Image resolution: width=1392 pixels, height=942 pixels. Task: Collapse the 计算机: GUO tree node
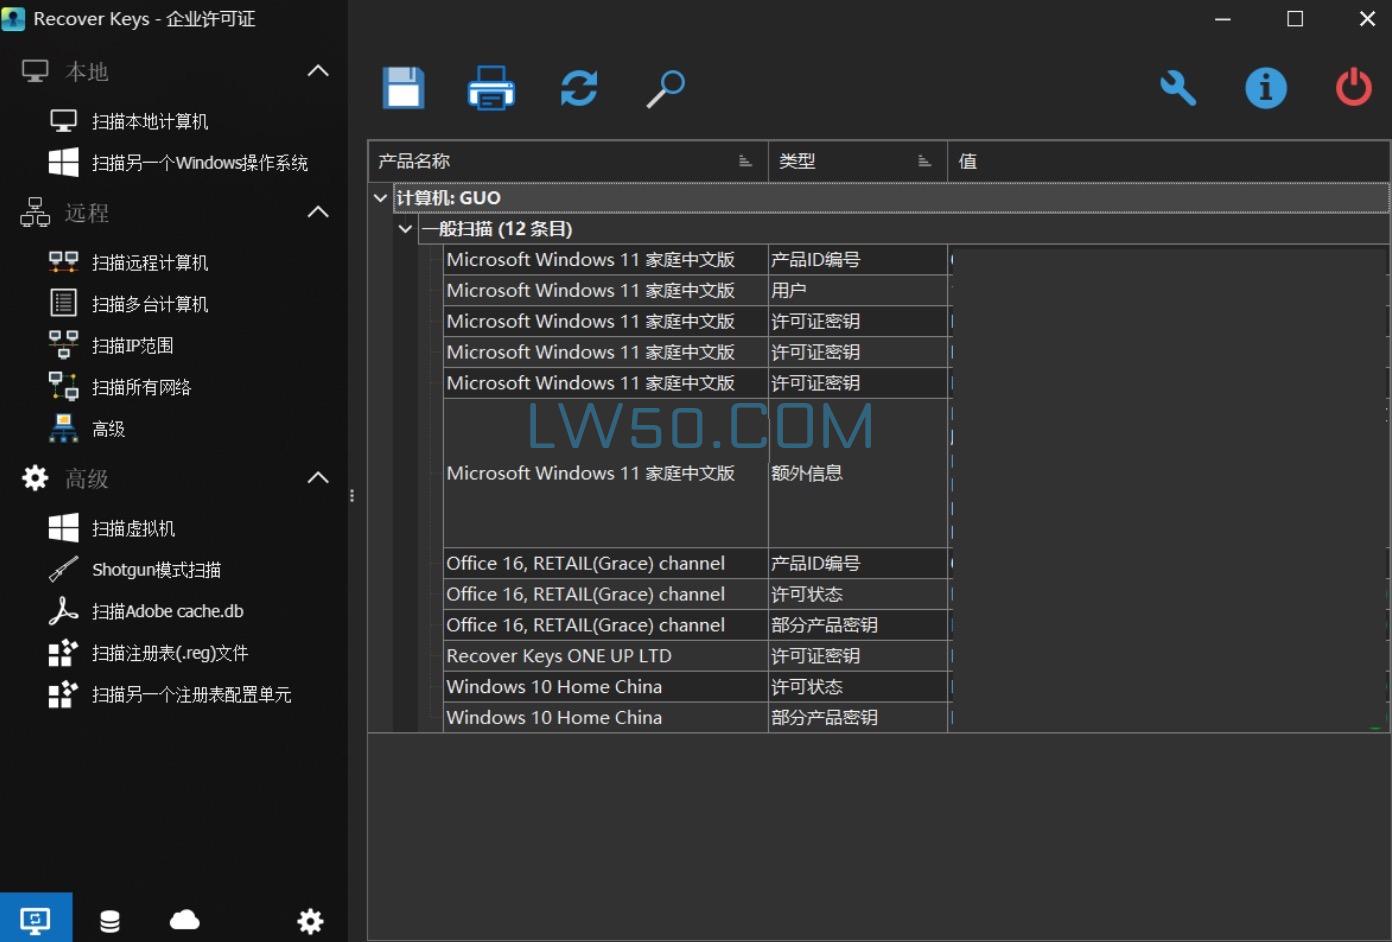pyautogui.click(x=380, y=197)
